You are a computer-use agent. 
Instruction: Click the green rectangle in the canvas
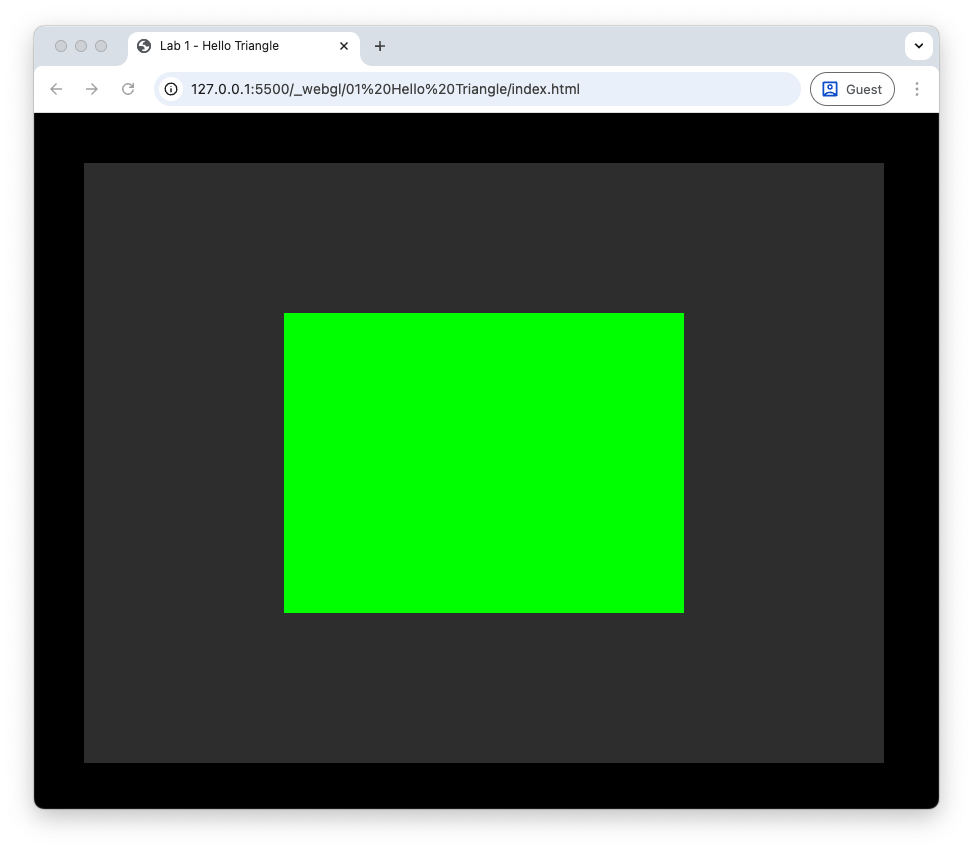[x=484, y=463]
